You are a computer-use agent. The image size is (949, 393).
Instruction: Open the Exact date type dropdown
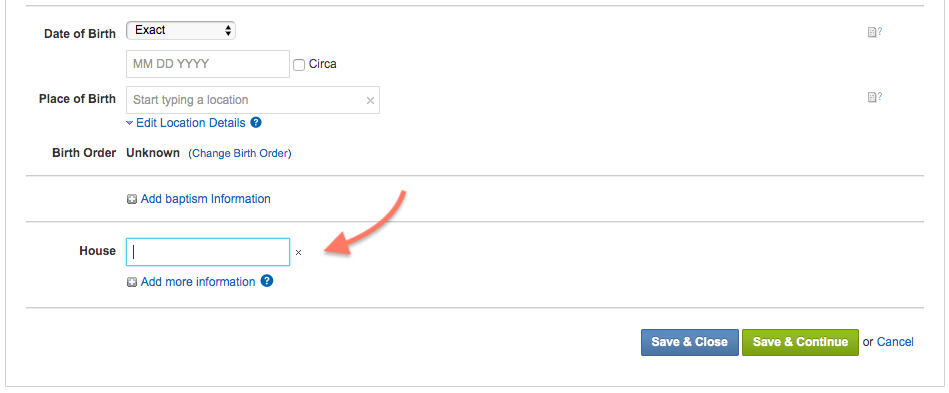click(180, 30)
